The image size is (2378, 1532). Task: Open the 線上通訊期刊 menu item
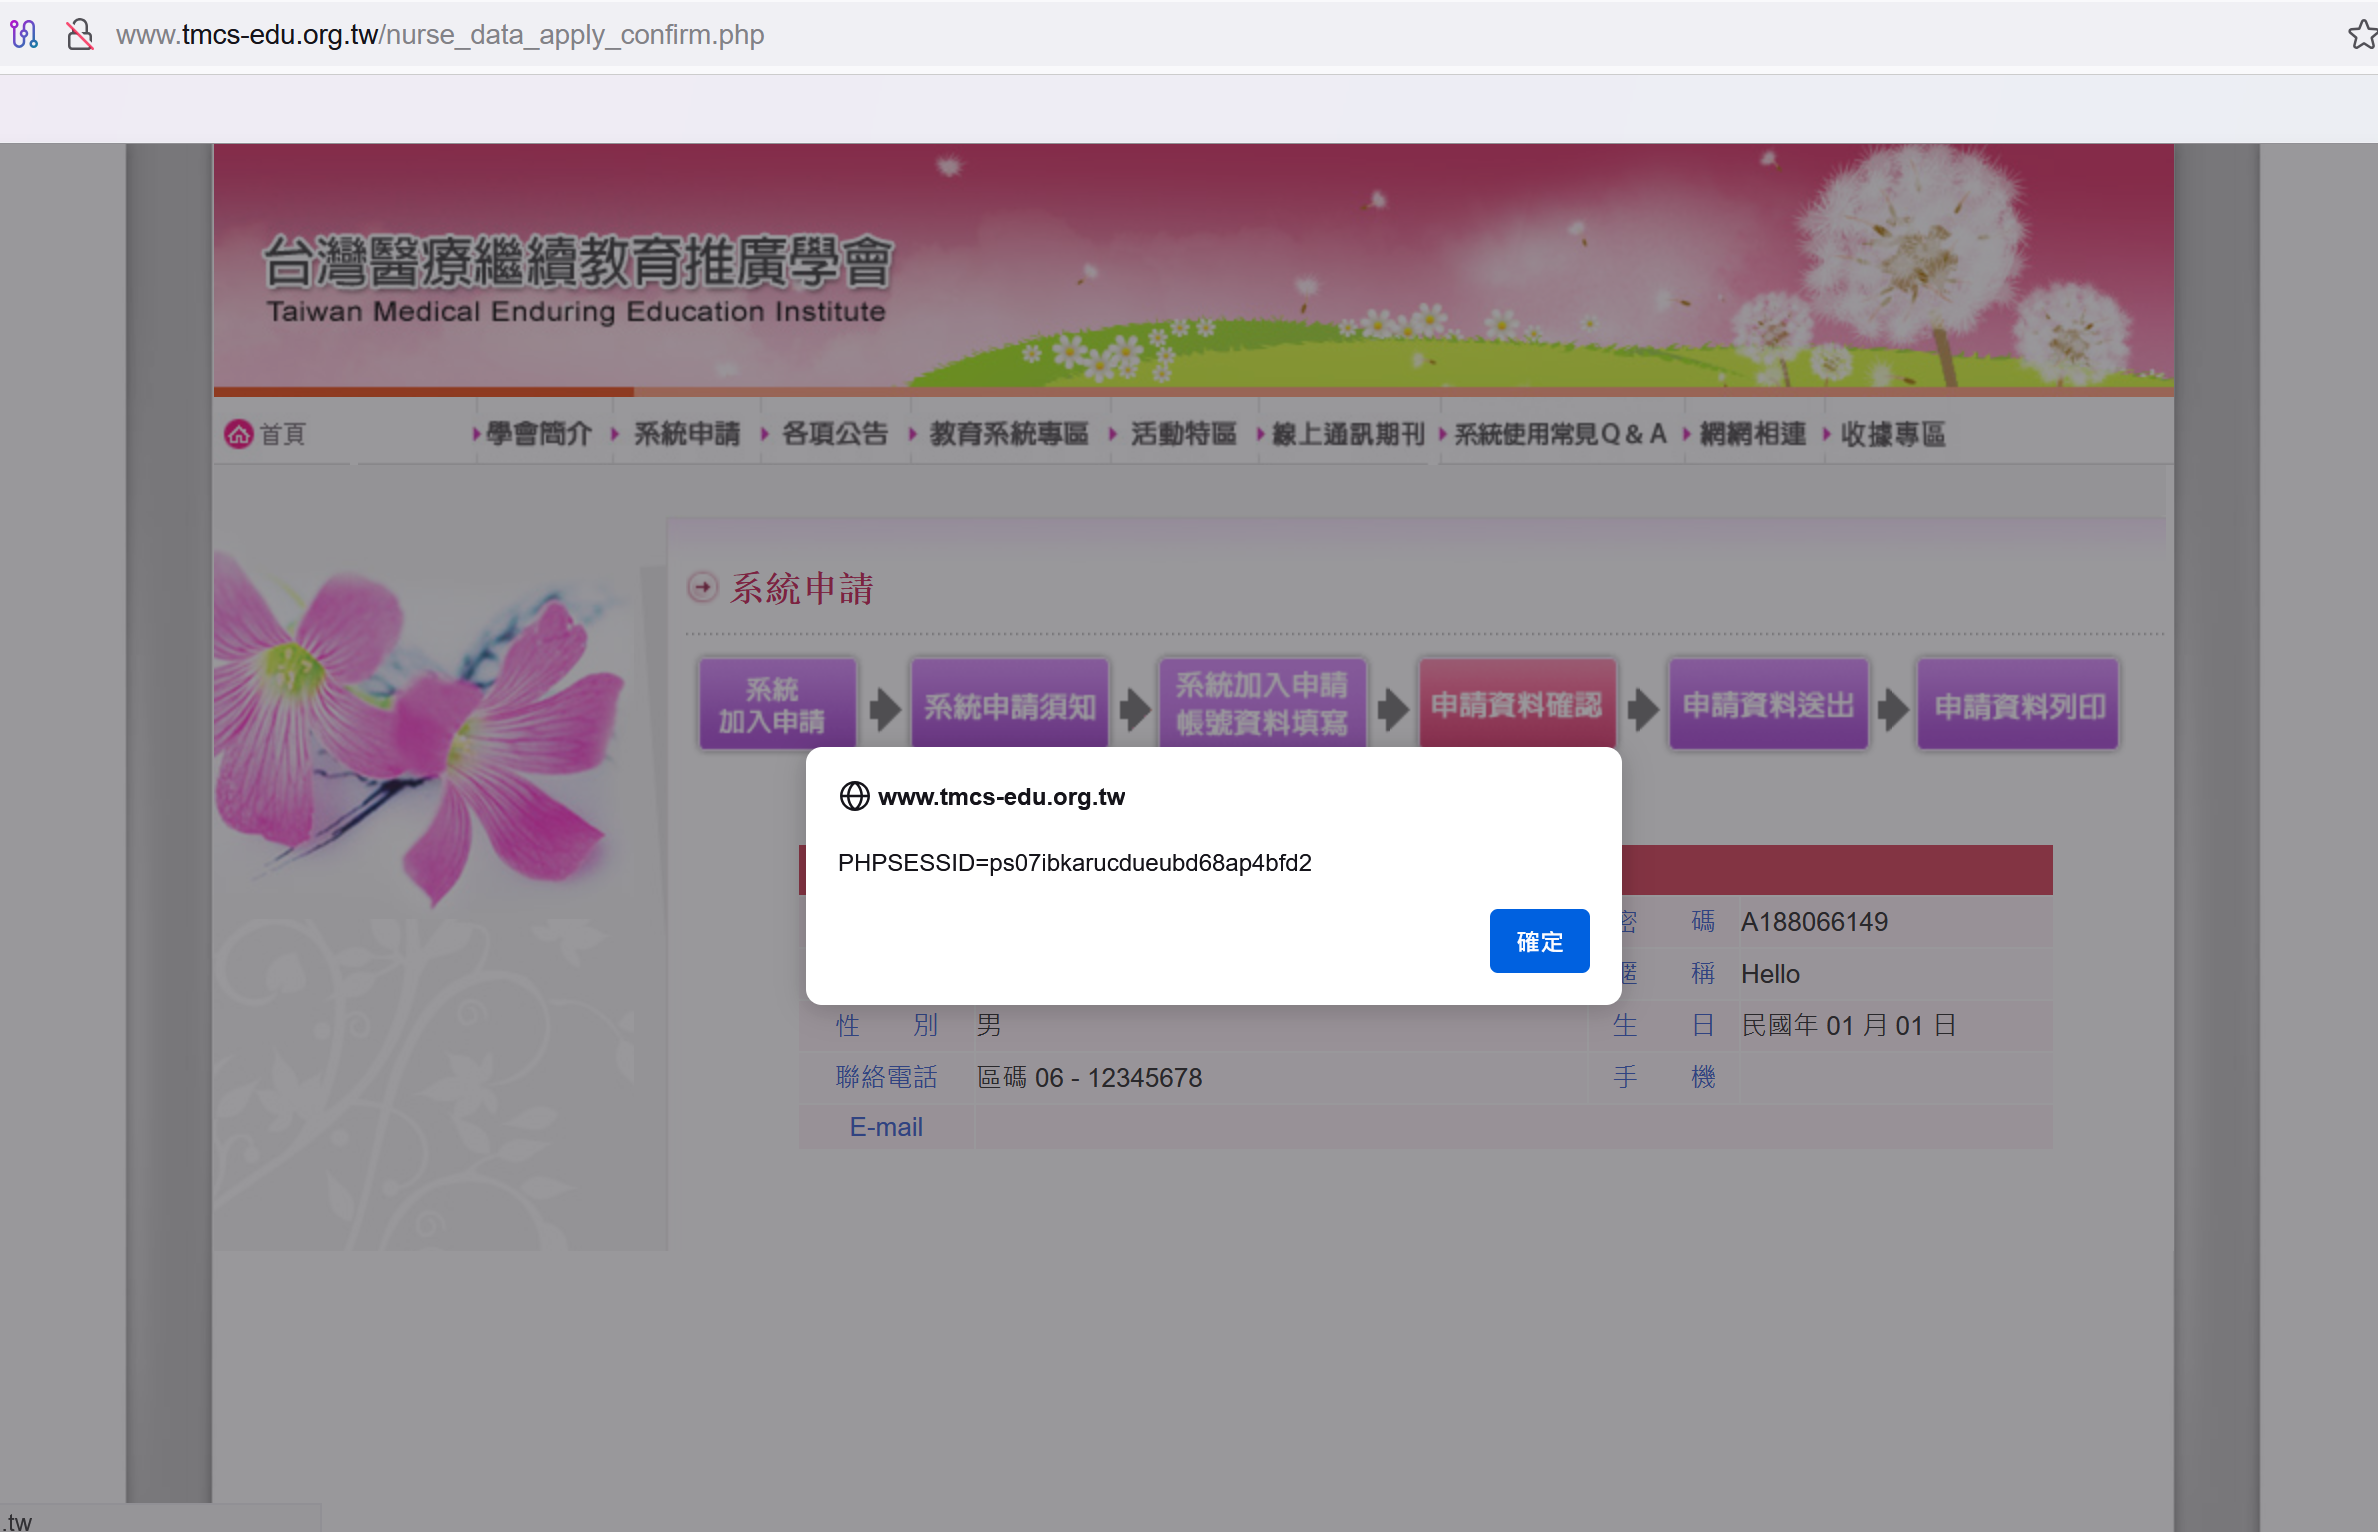click(x=1348, y=434)
